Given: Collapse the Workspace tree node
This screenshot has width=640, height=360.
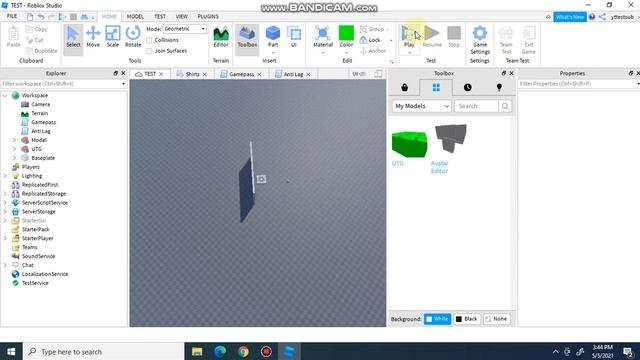Looking at the screenshot, I should pyautogui.click(x=5, y=96).
